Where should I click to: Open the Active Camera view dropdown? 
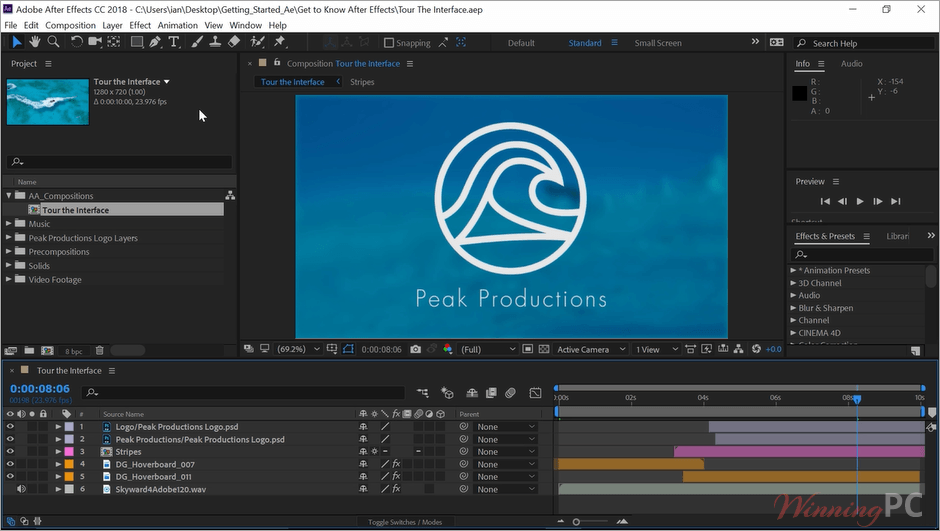tap(591, 349)
